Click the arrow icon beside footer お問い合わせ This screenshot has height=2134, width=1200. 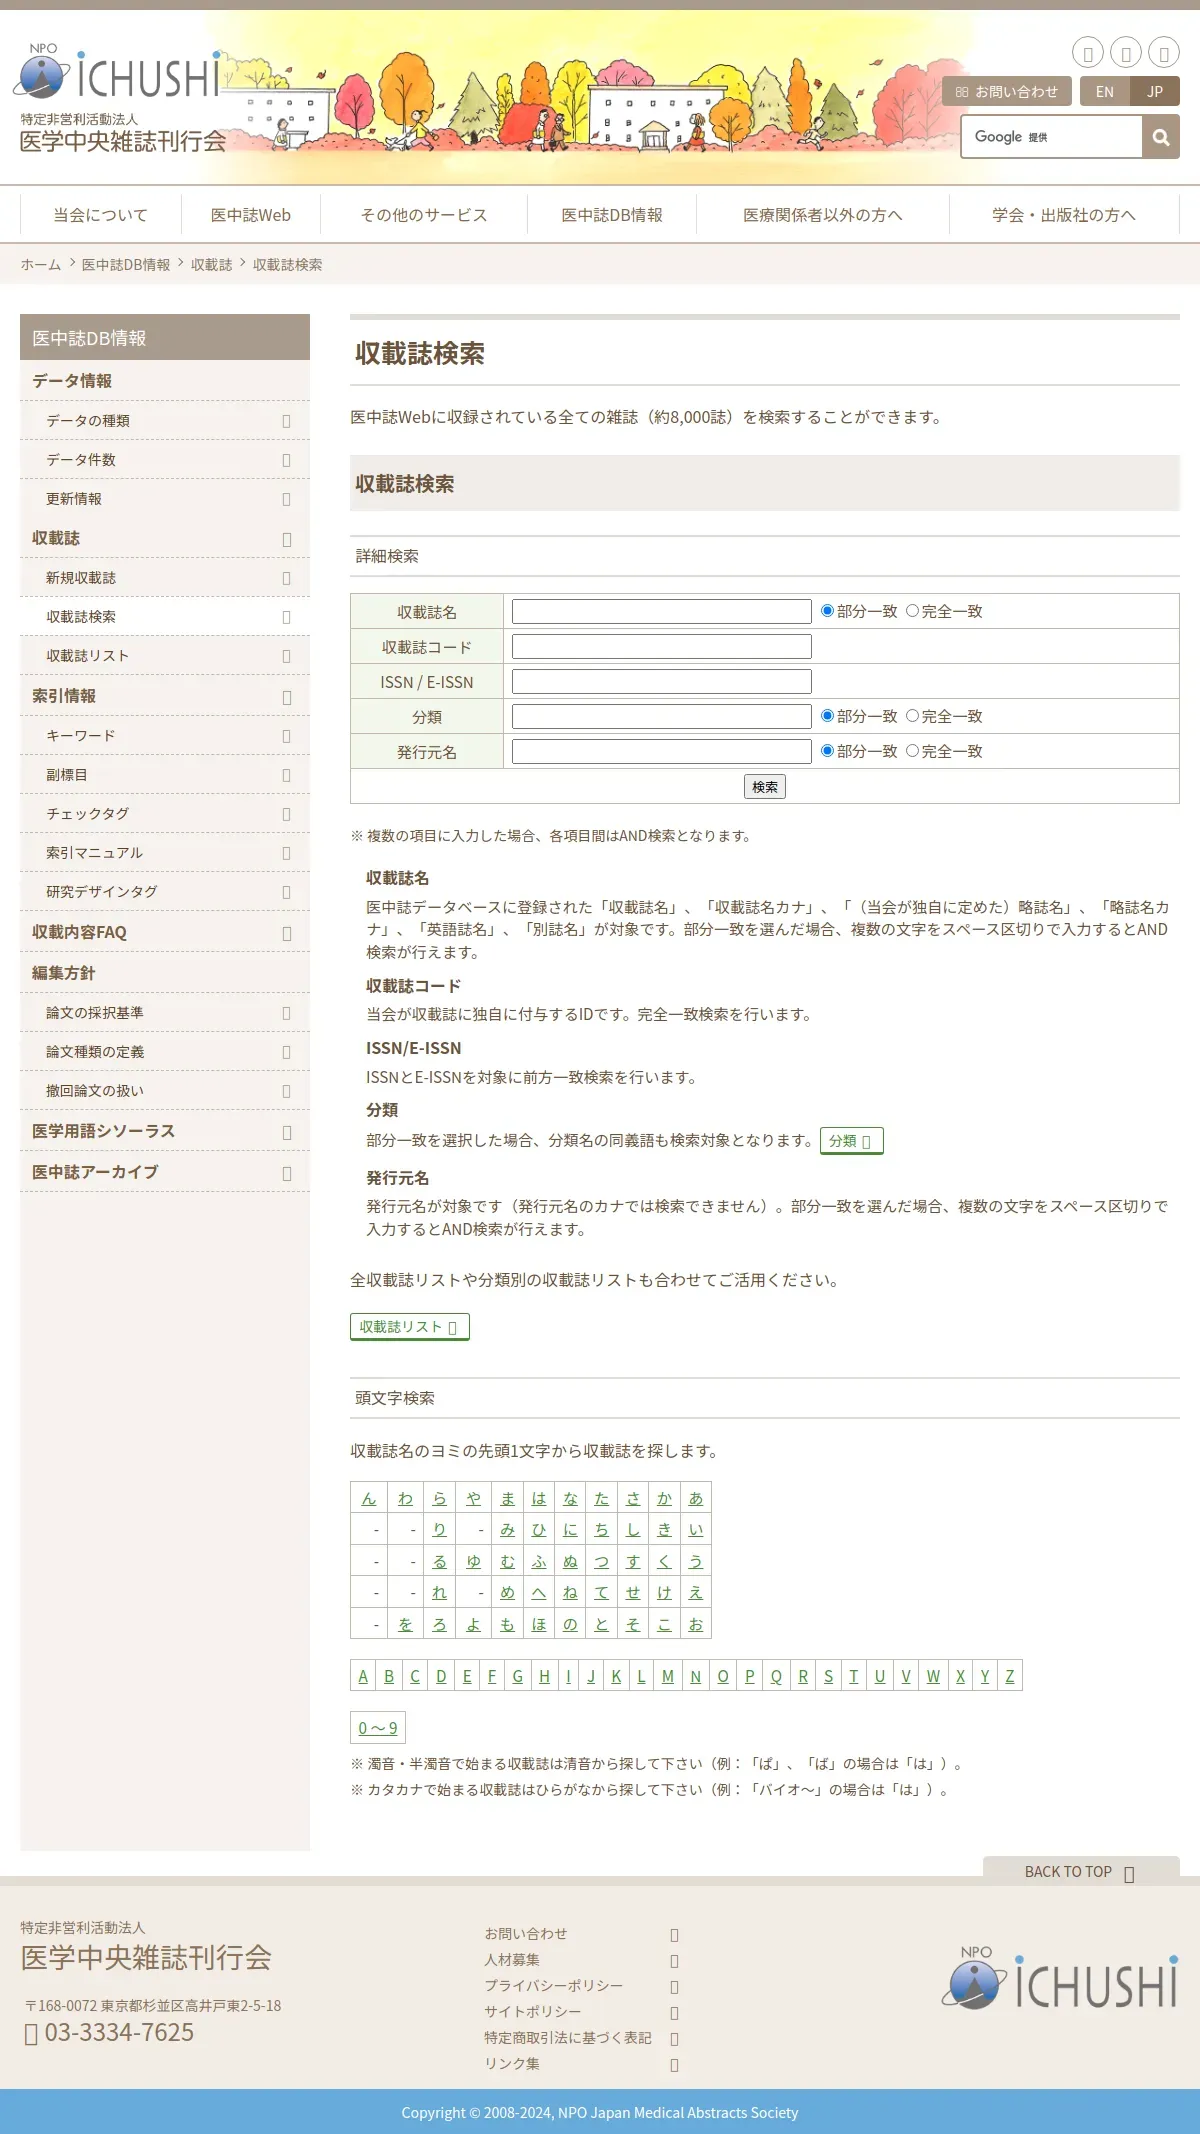(x=674, y=1935)
